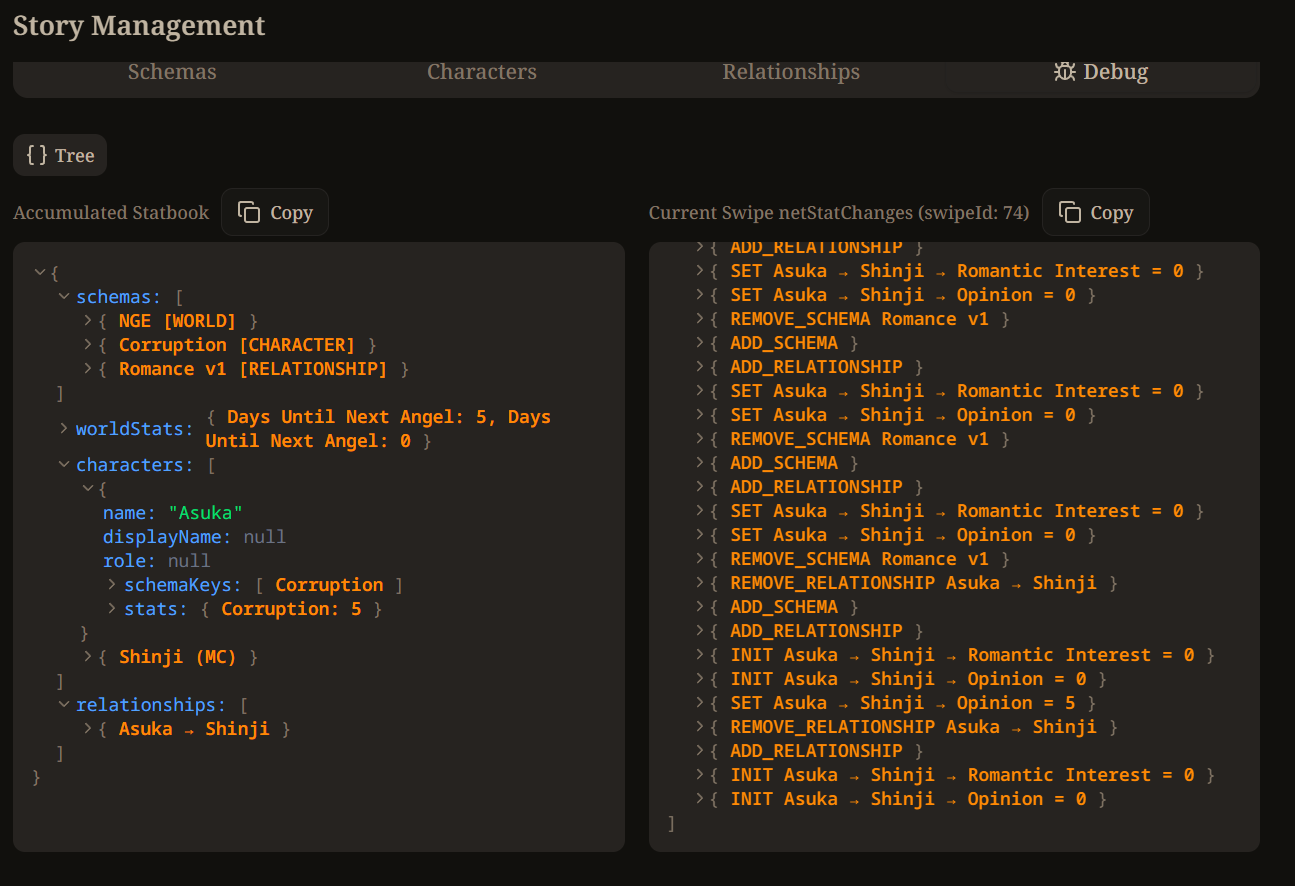
Task: Click the Accumulated Statbook label
Action: pyautogui.click(x=111, y=213)
